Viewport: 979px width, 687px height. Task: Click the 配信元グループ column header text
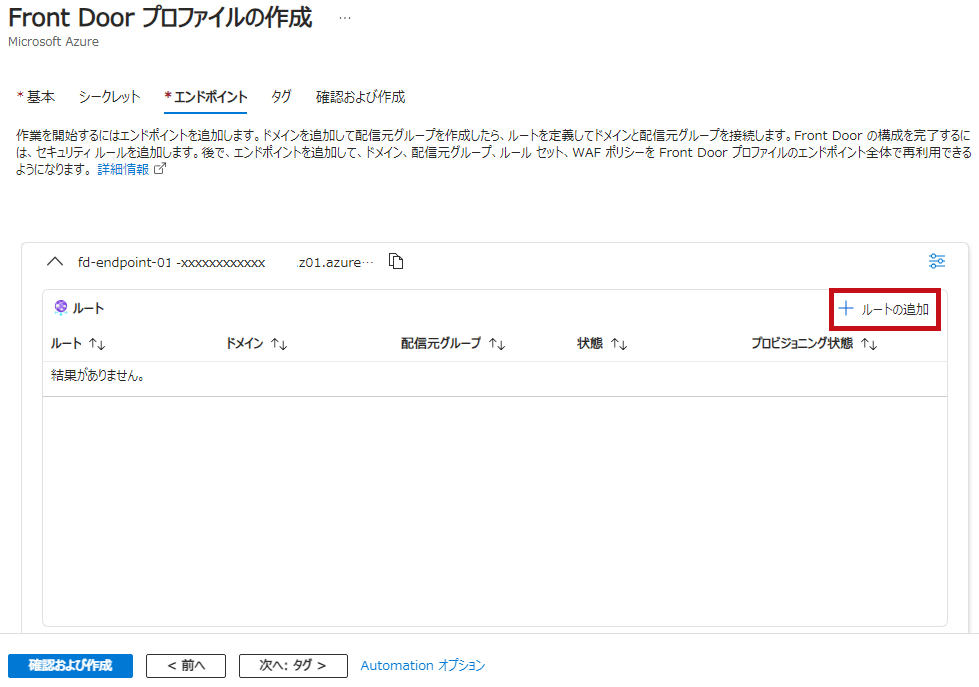441,343
